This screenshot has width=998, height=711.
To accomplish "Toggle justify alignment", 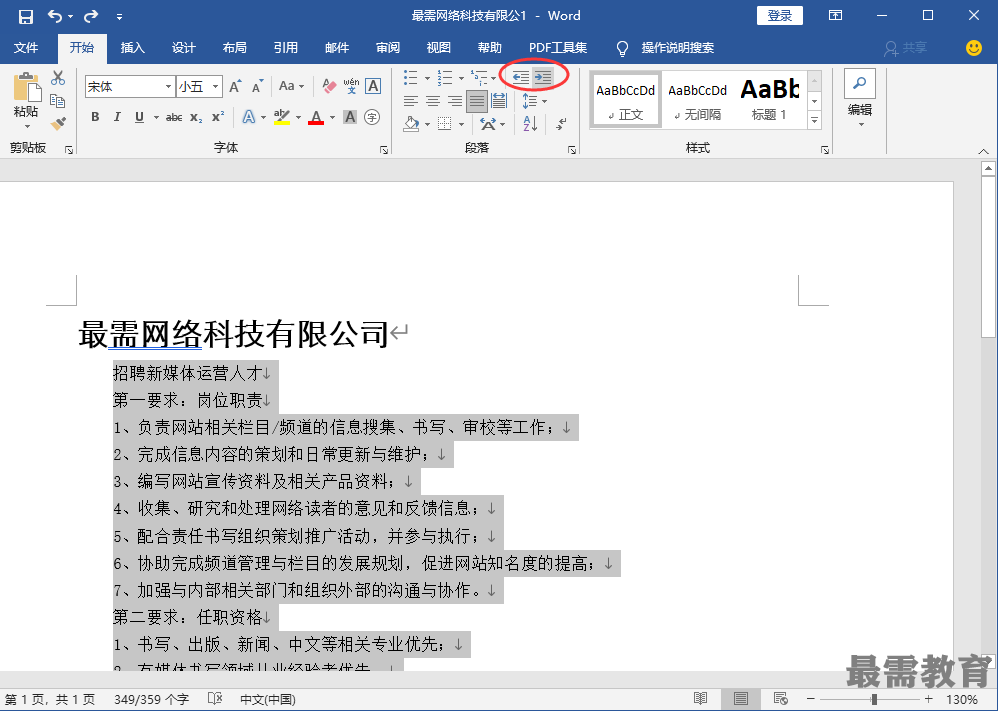I will [477, 101].
